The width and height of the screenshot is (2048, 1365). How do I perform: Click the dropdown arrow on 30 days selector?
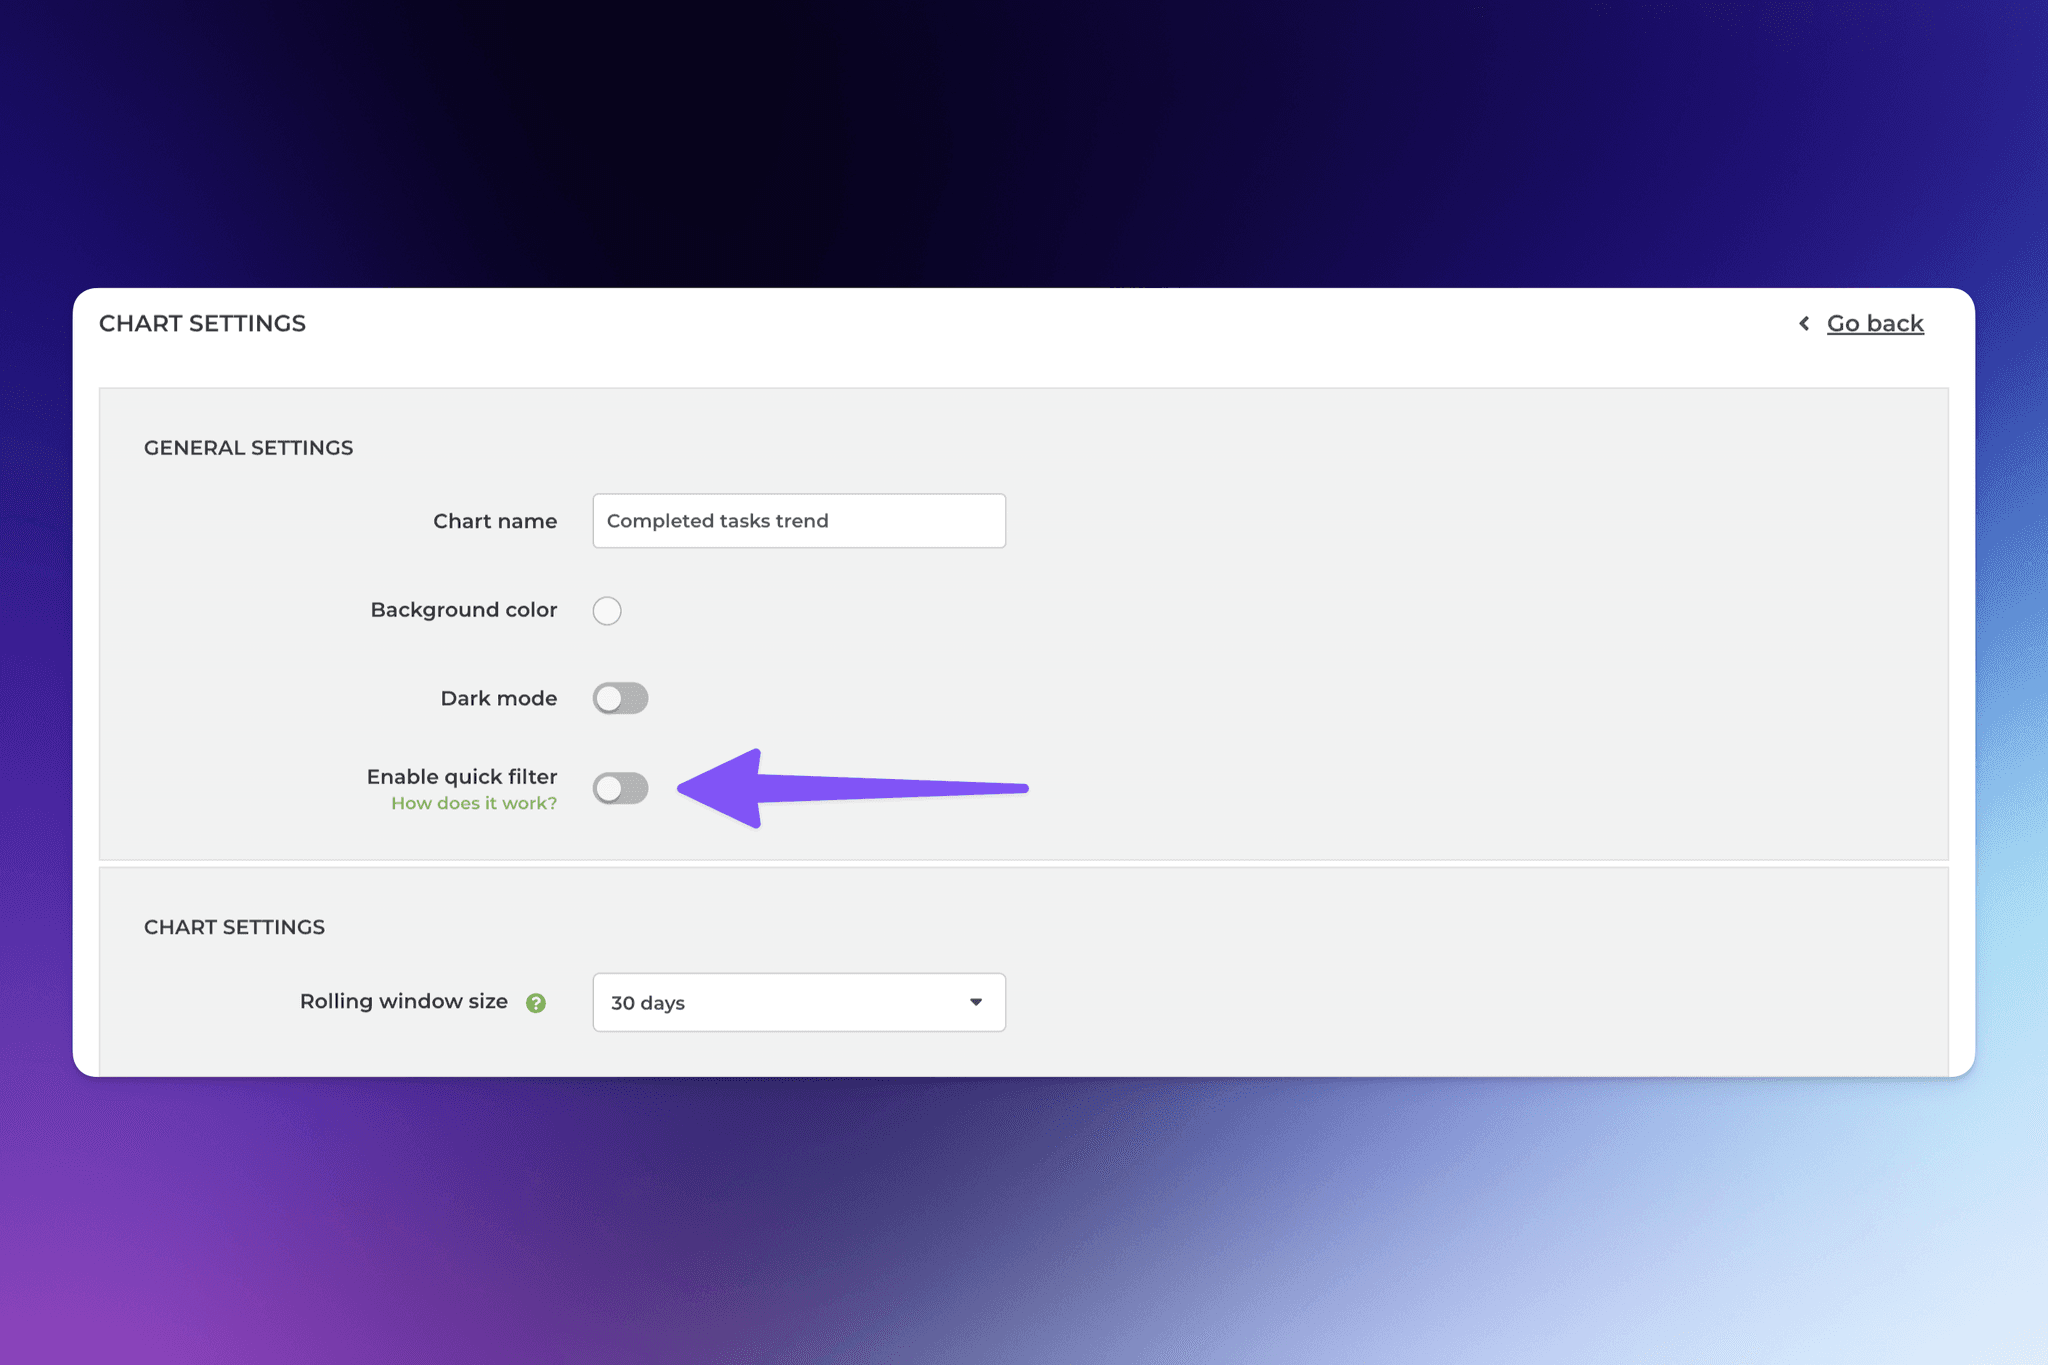(975, 1002)
